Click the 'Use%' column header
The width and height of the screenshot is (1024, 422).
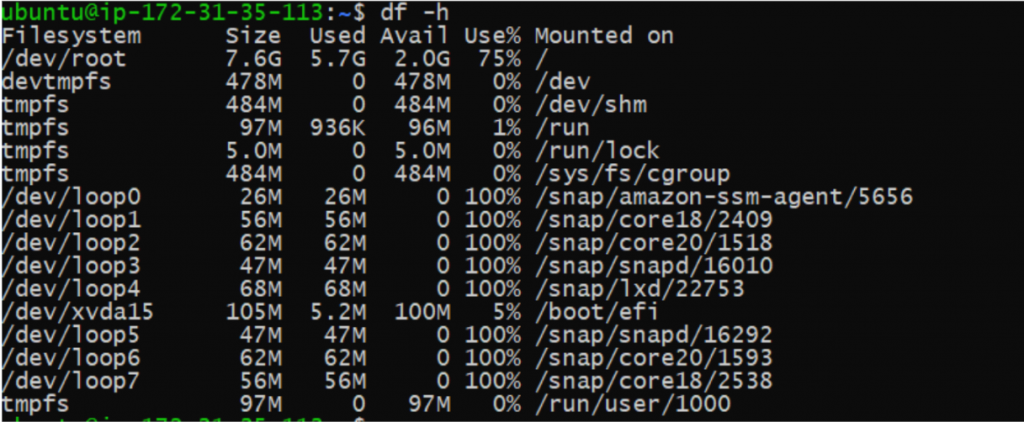point(492,35)
